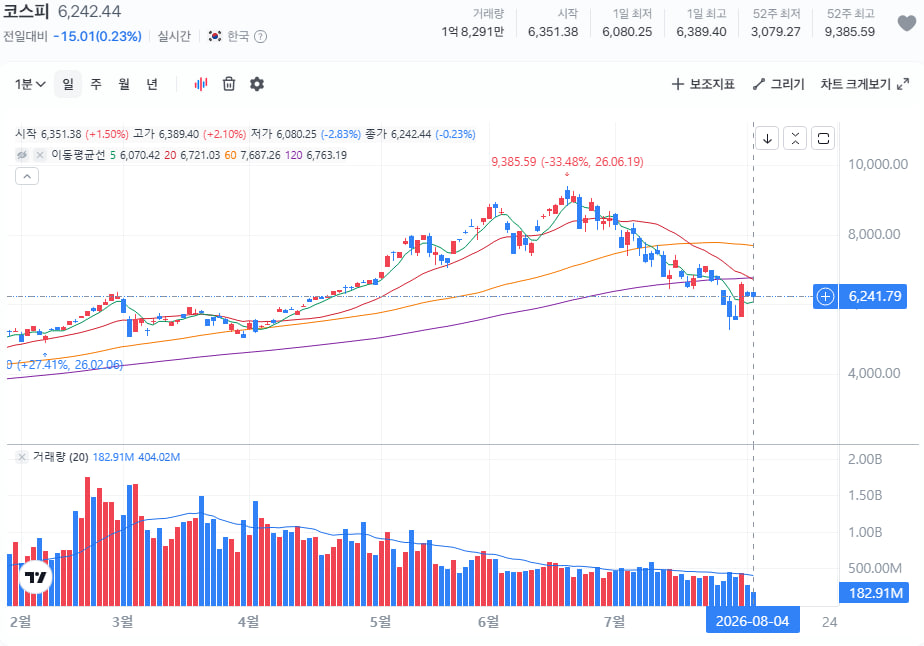Click the -15.01(0.23%) change value

[97, 37]
